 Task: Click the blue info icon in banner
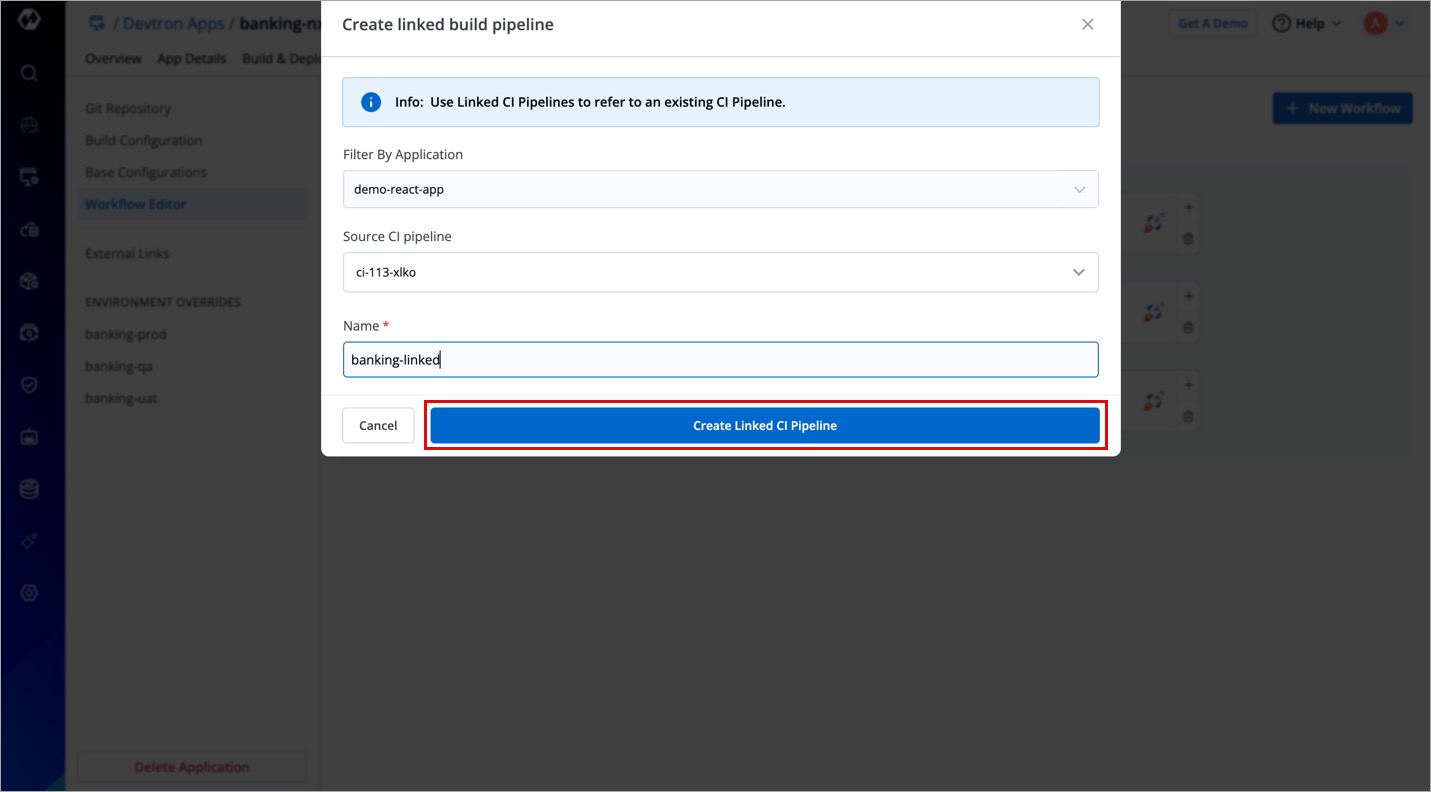(371, 102)
